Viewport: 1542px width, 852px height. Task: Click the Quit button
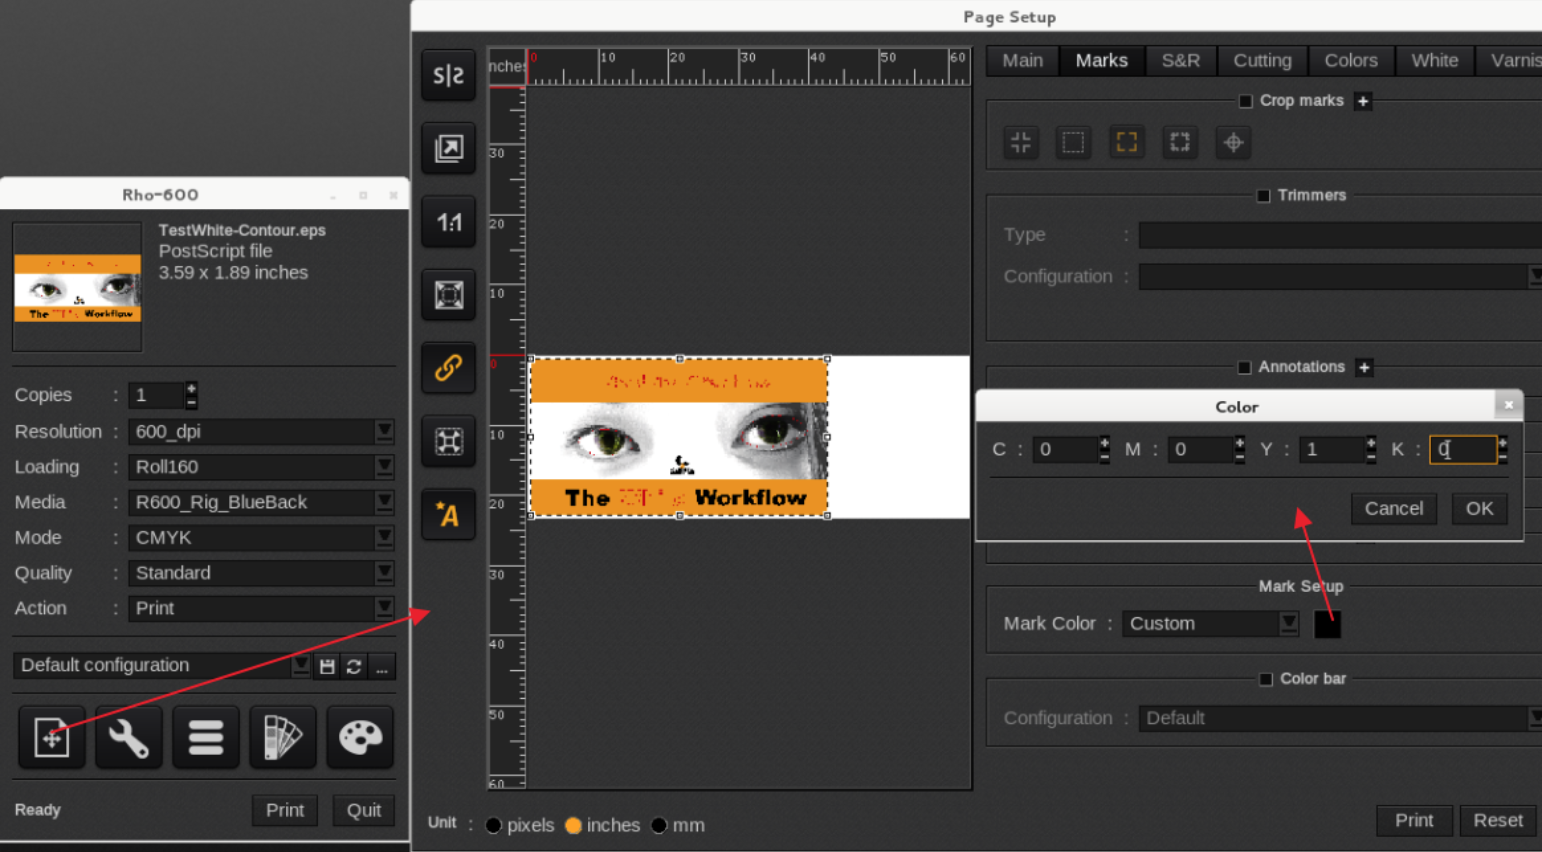(x=363, y=810)
